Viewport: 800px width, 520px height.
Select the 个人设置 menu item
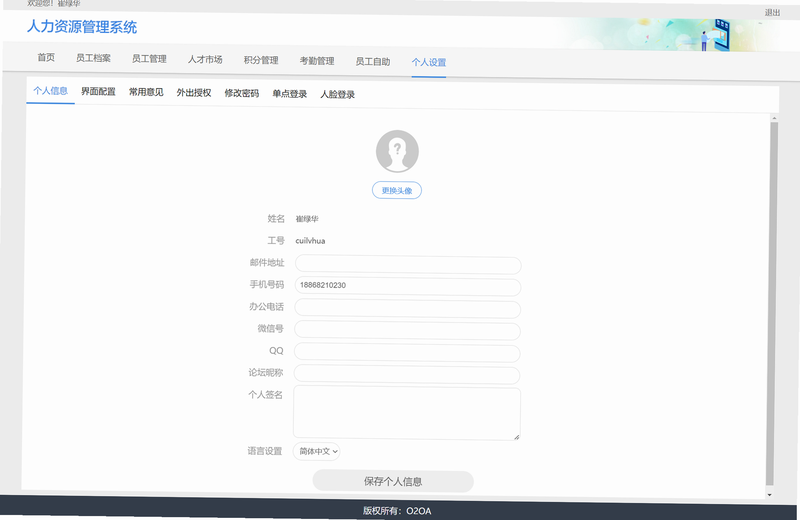tap(429, 62)
